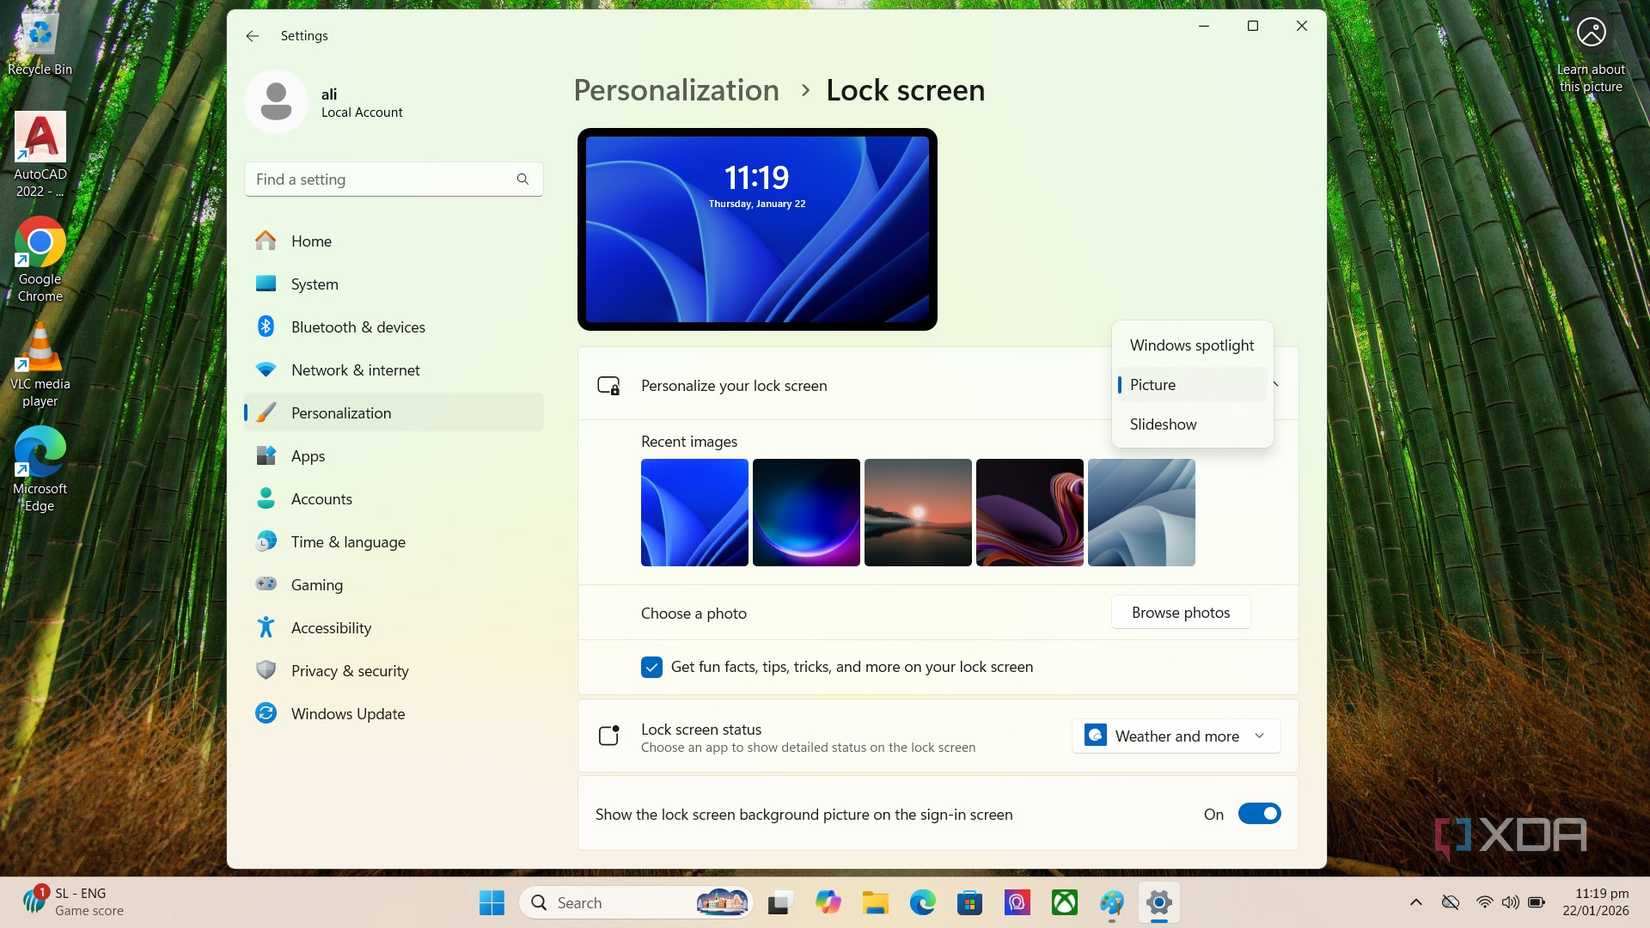Launch Copilot from the taskbar

[x=828, y=902]
